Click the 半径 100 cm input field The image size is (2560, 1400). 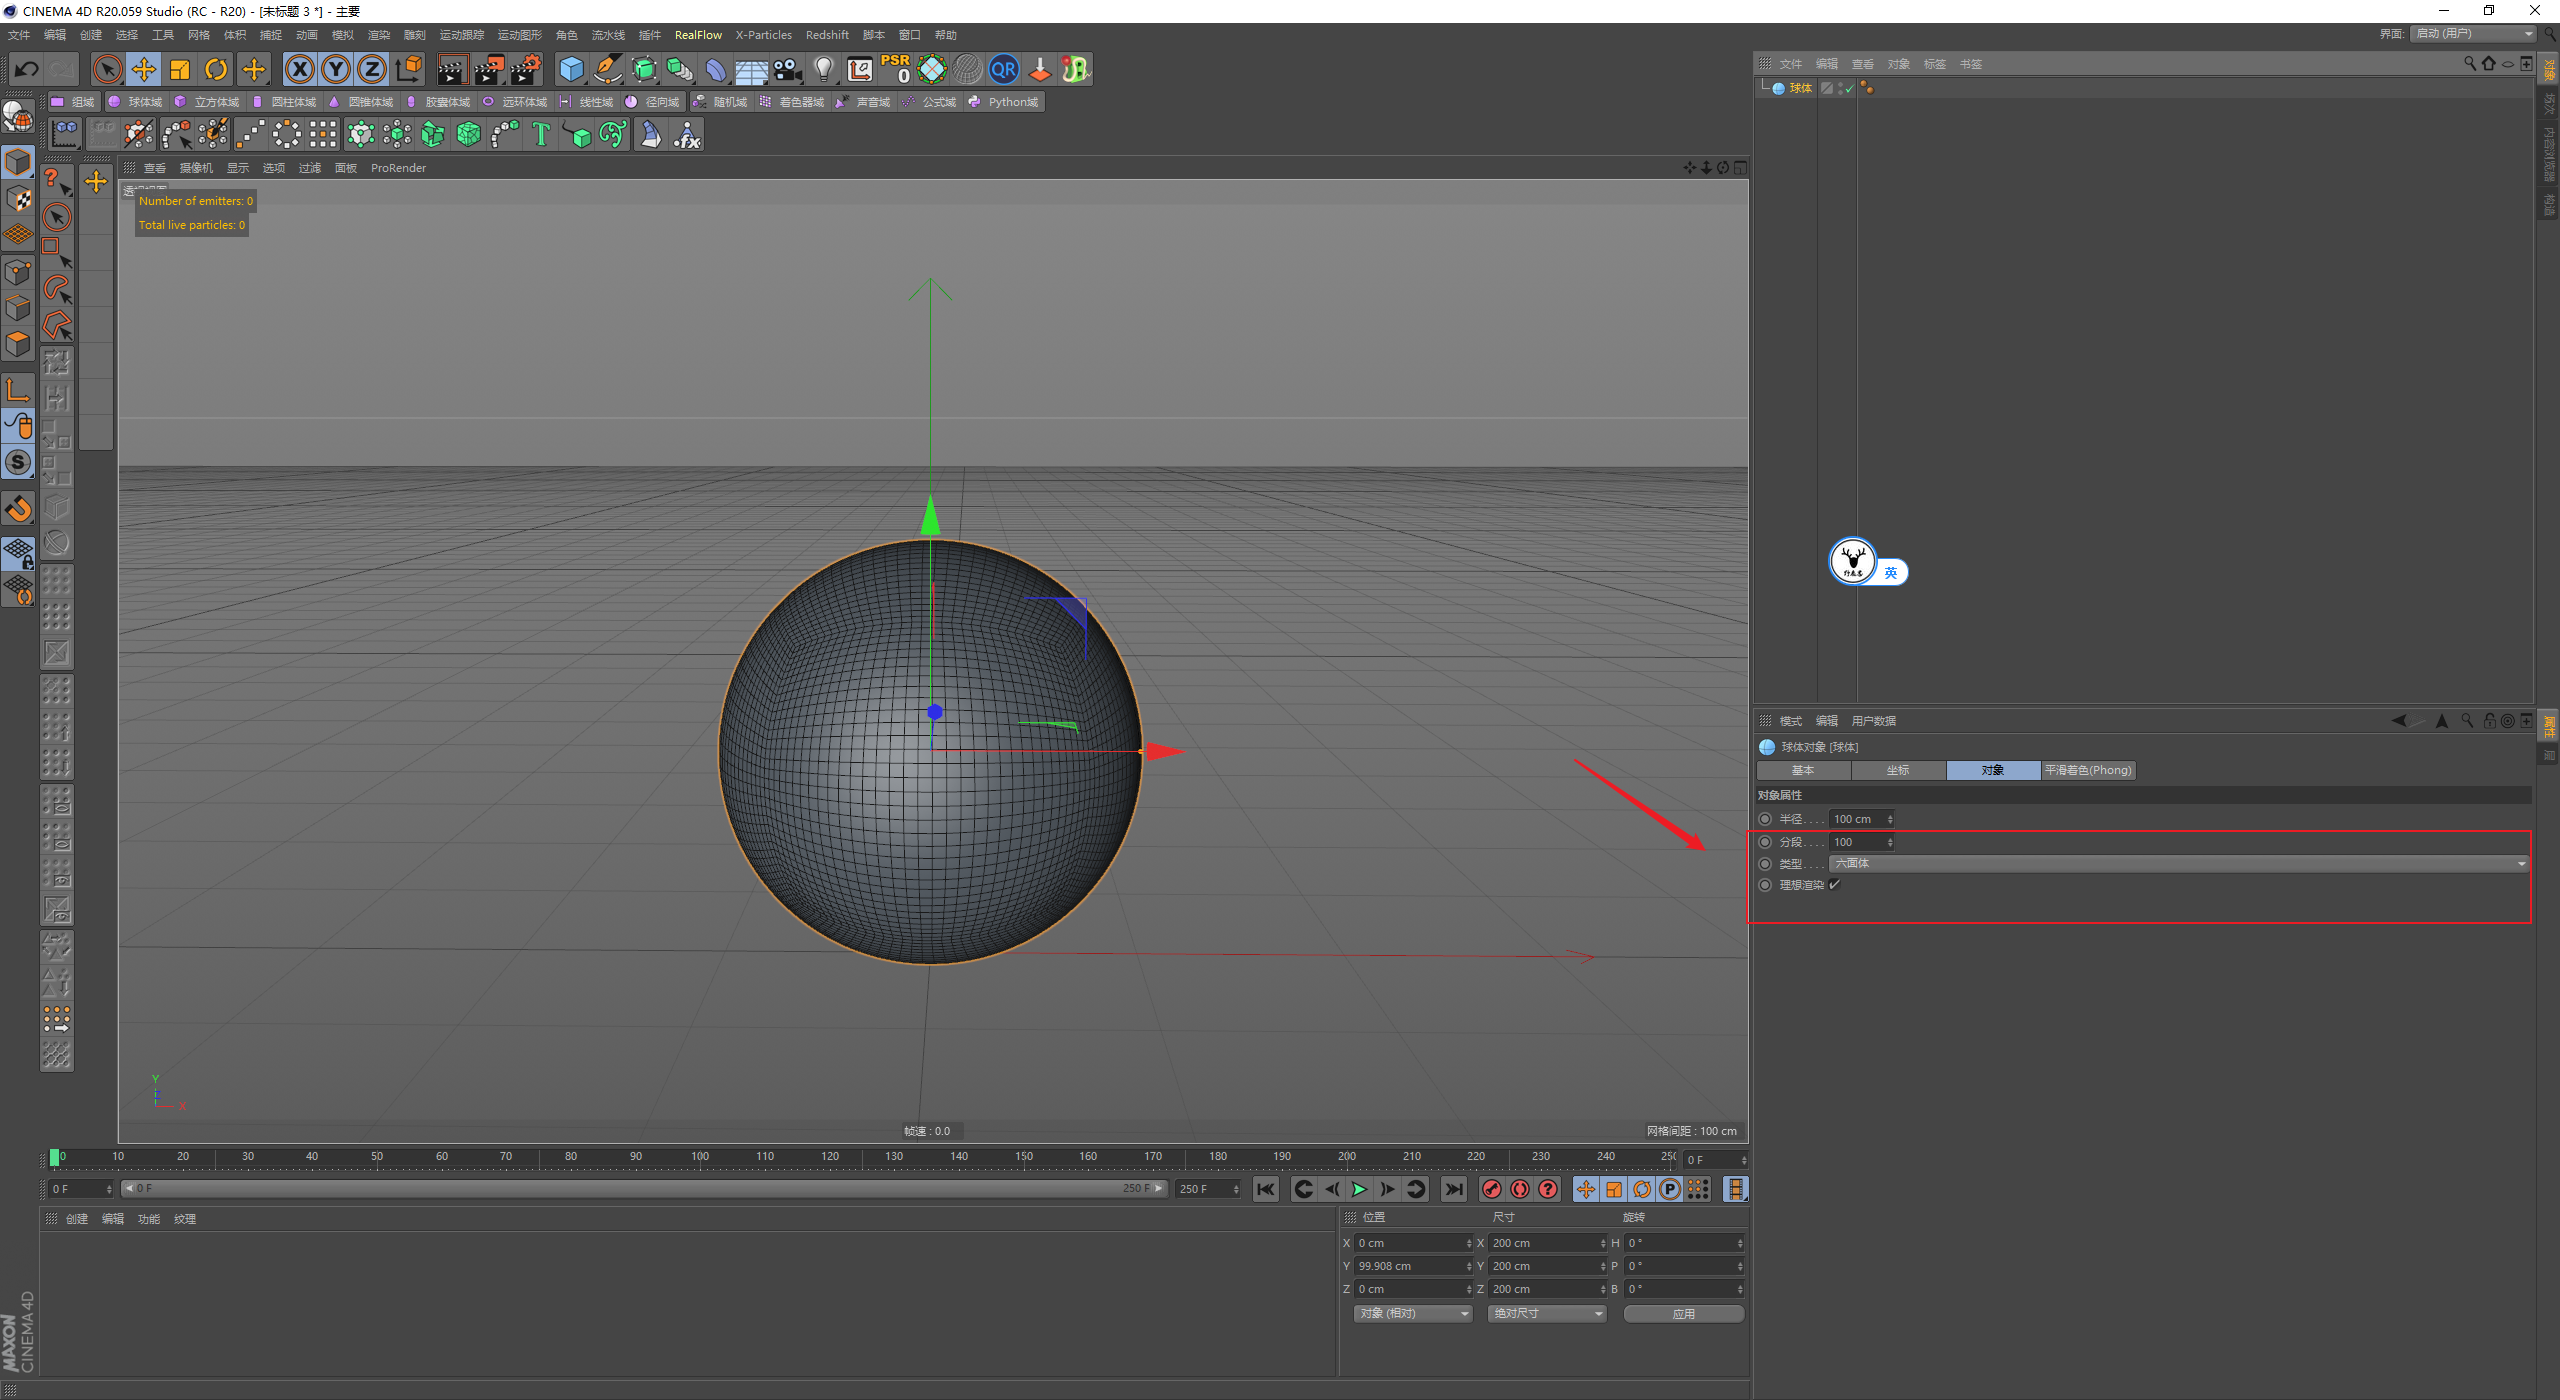pos(1857,819)
